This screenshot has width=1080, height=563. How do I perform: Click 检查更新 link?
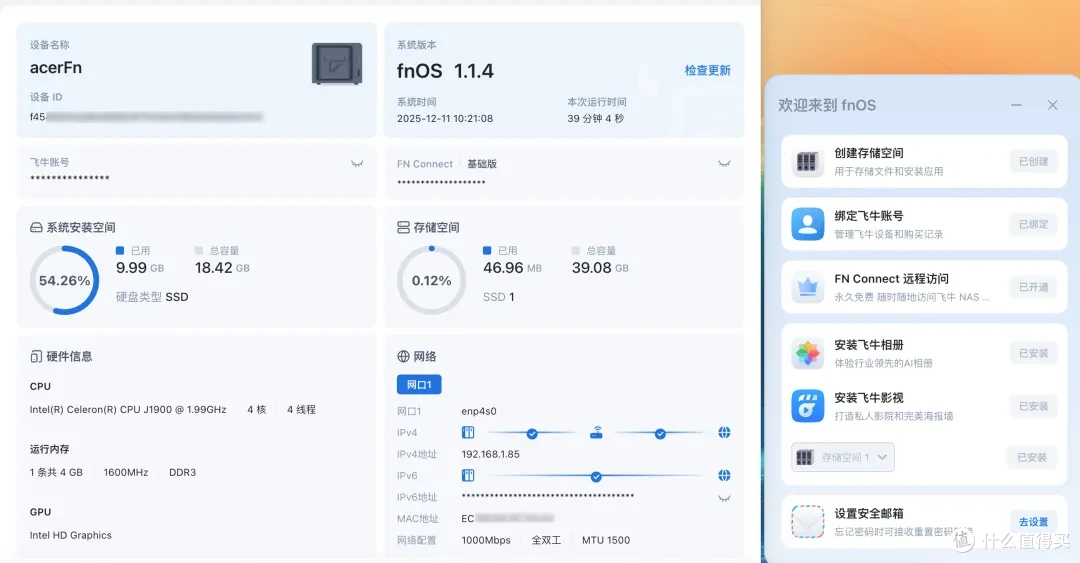(x=707, y=70)
